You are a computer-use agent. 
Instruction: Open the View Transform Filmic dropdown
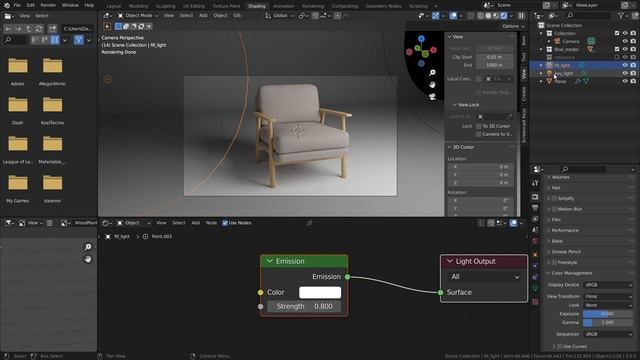tap(608, 296)
